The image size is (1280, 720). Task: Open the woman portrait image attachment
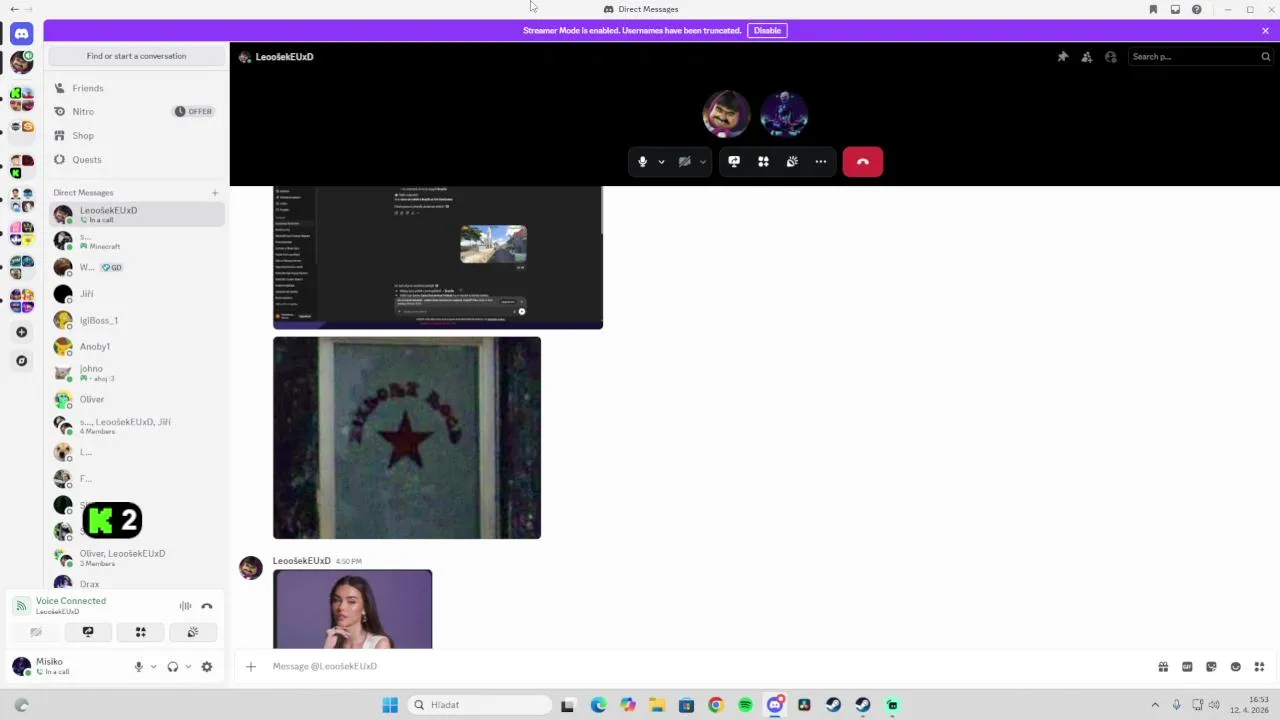[x=353, y=609]
